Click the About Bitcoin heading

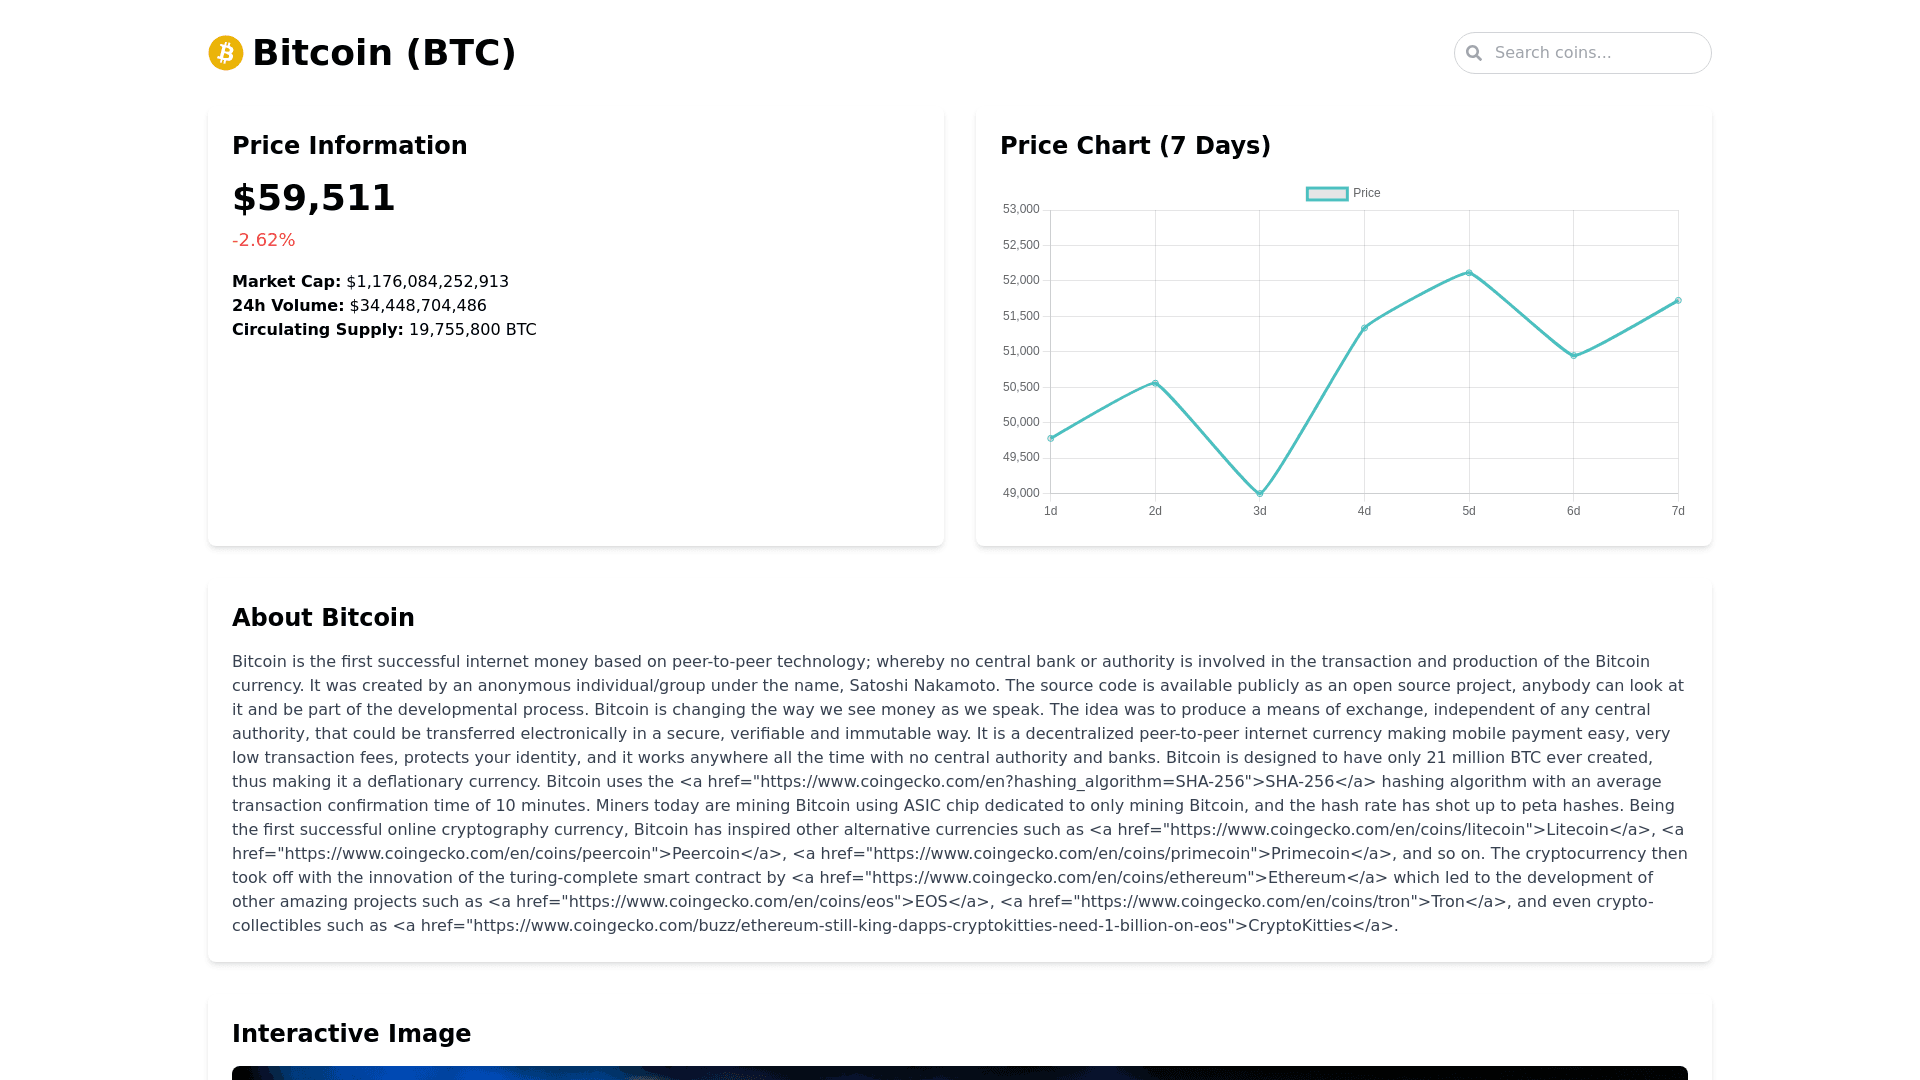pyautogui.click(x=323, y=618)
